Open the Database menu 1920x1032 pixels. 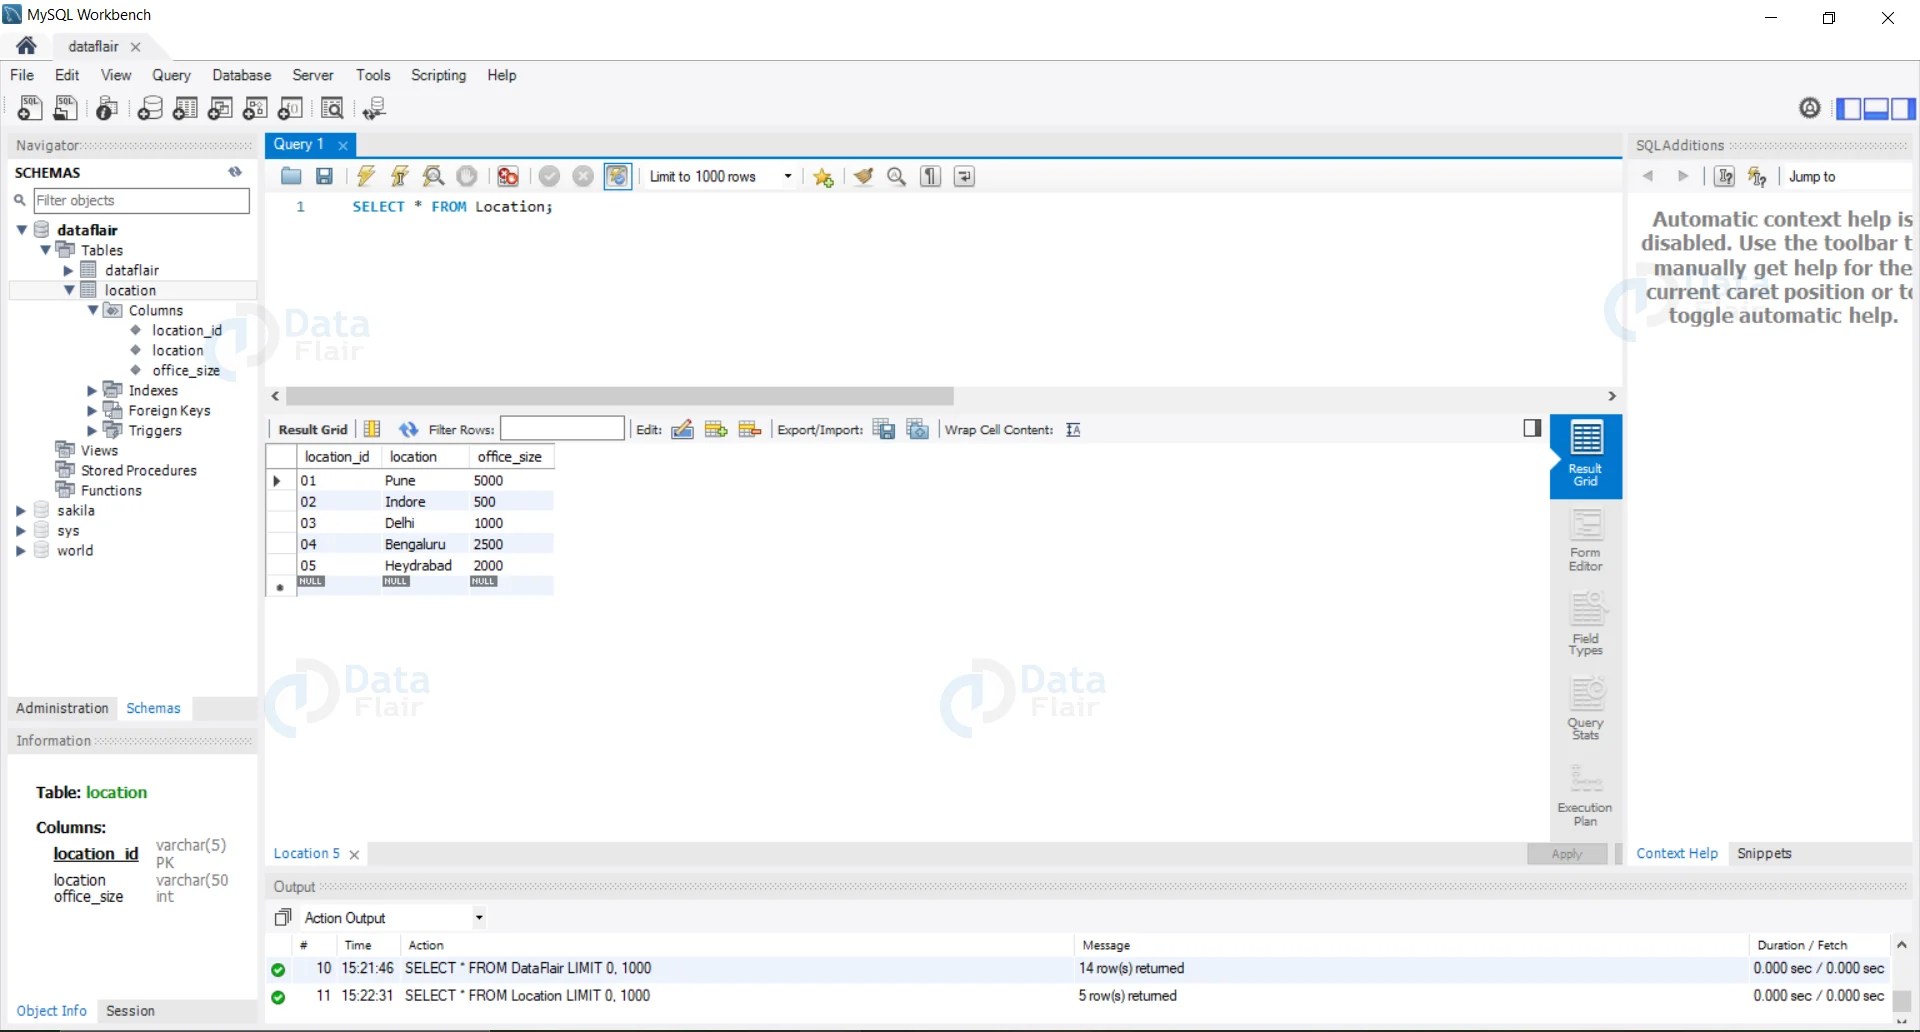241,75
